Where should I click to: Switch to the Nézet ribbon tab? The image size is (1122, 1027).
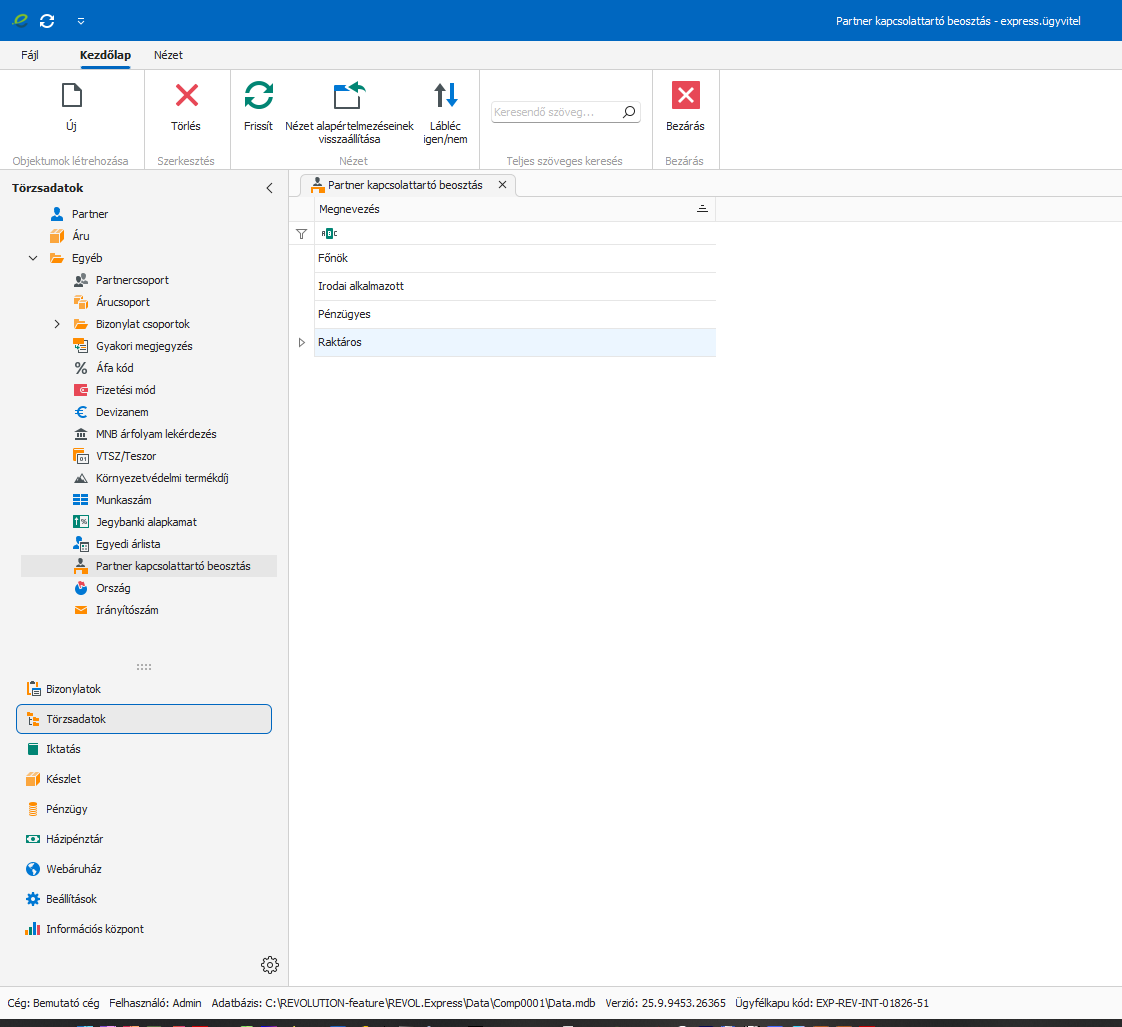click(168, 55)
